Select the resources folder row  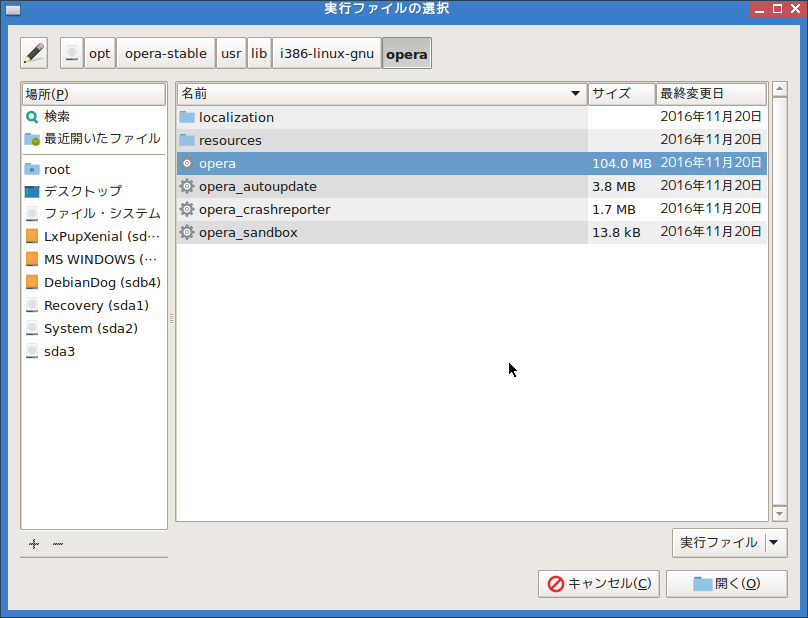[x=472, y=140]
